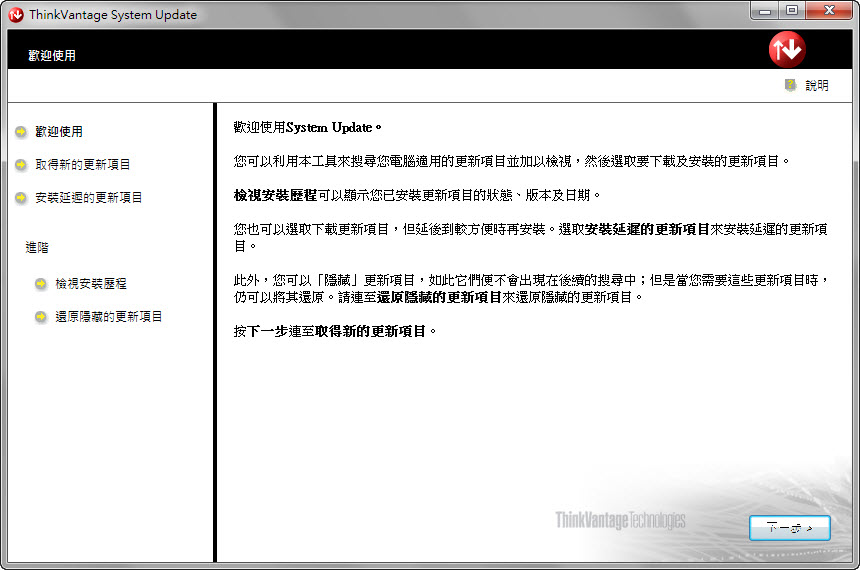Click the arrow icon beside 安裝延遲的更新項目

tap(21, 197)
